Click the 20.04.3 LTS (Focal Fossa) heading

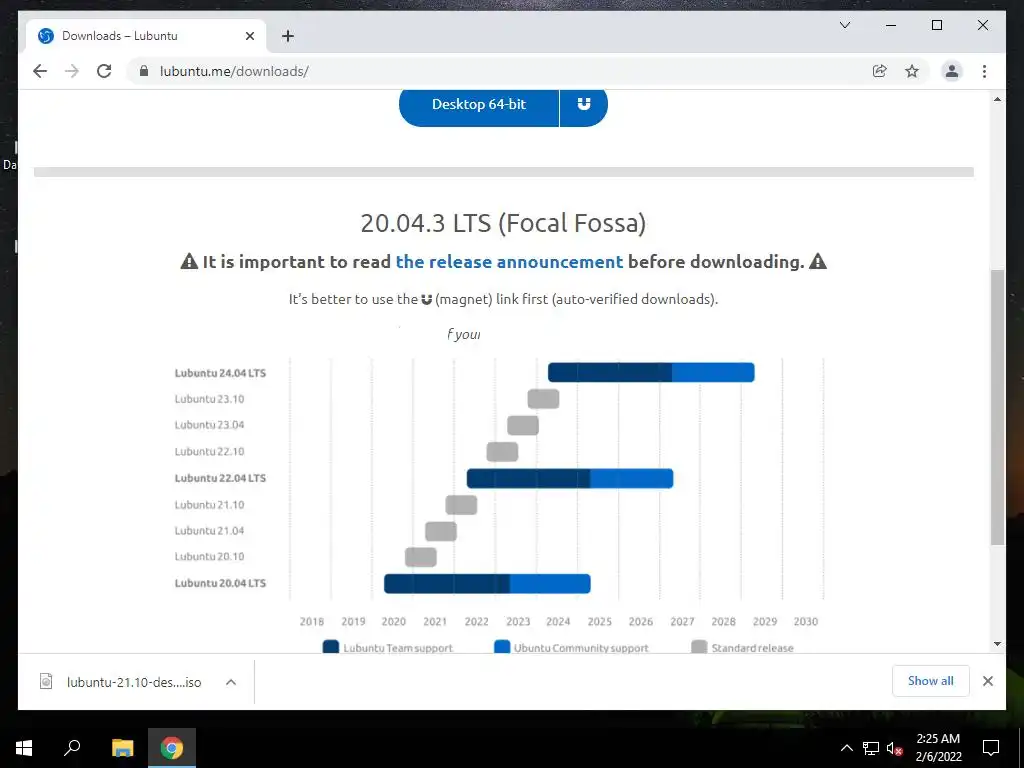(504, 223)
